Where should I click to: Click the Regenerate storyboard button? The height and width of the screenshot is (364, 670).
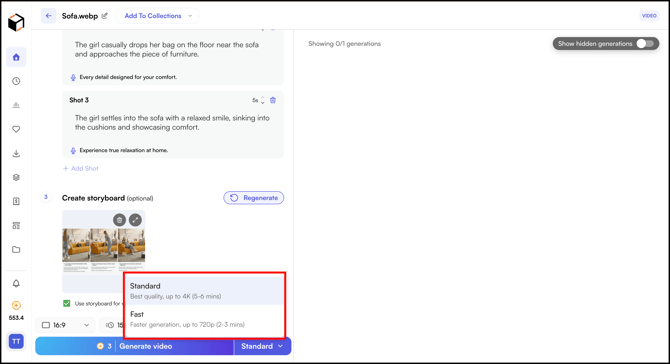click(254, 198)
